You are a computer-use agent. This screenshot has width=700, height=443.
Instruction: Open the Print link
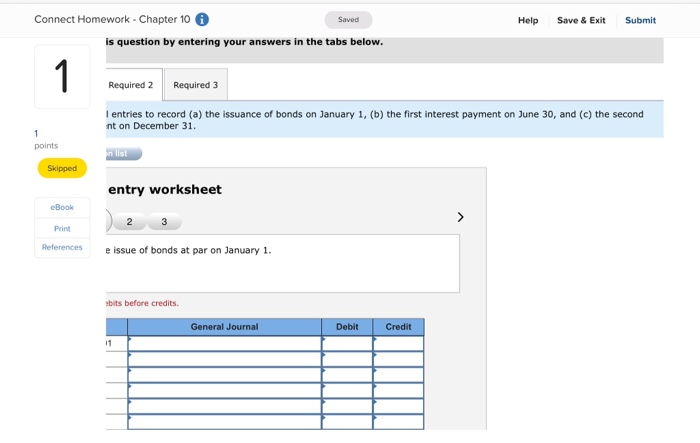pyautogui.click(x=62, y=229)
